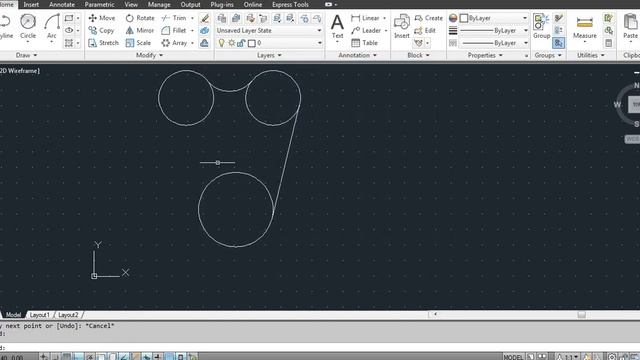
Task: Toggle the layer on/off lightbulb
Action: click(221, 42)
